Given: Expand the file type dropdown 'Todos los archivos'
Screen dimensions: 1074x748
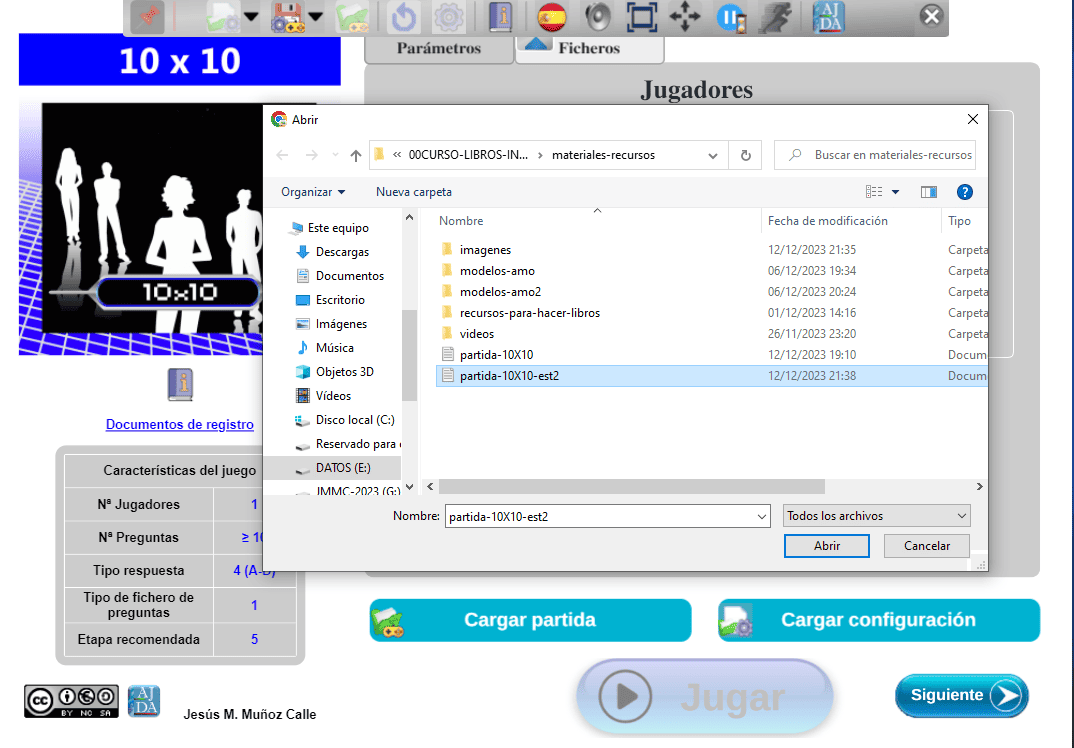Looking at the screenshot, I should pyautogui.click(x=877, y=516).
